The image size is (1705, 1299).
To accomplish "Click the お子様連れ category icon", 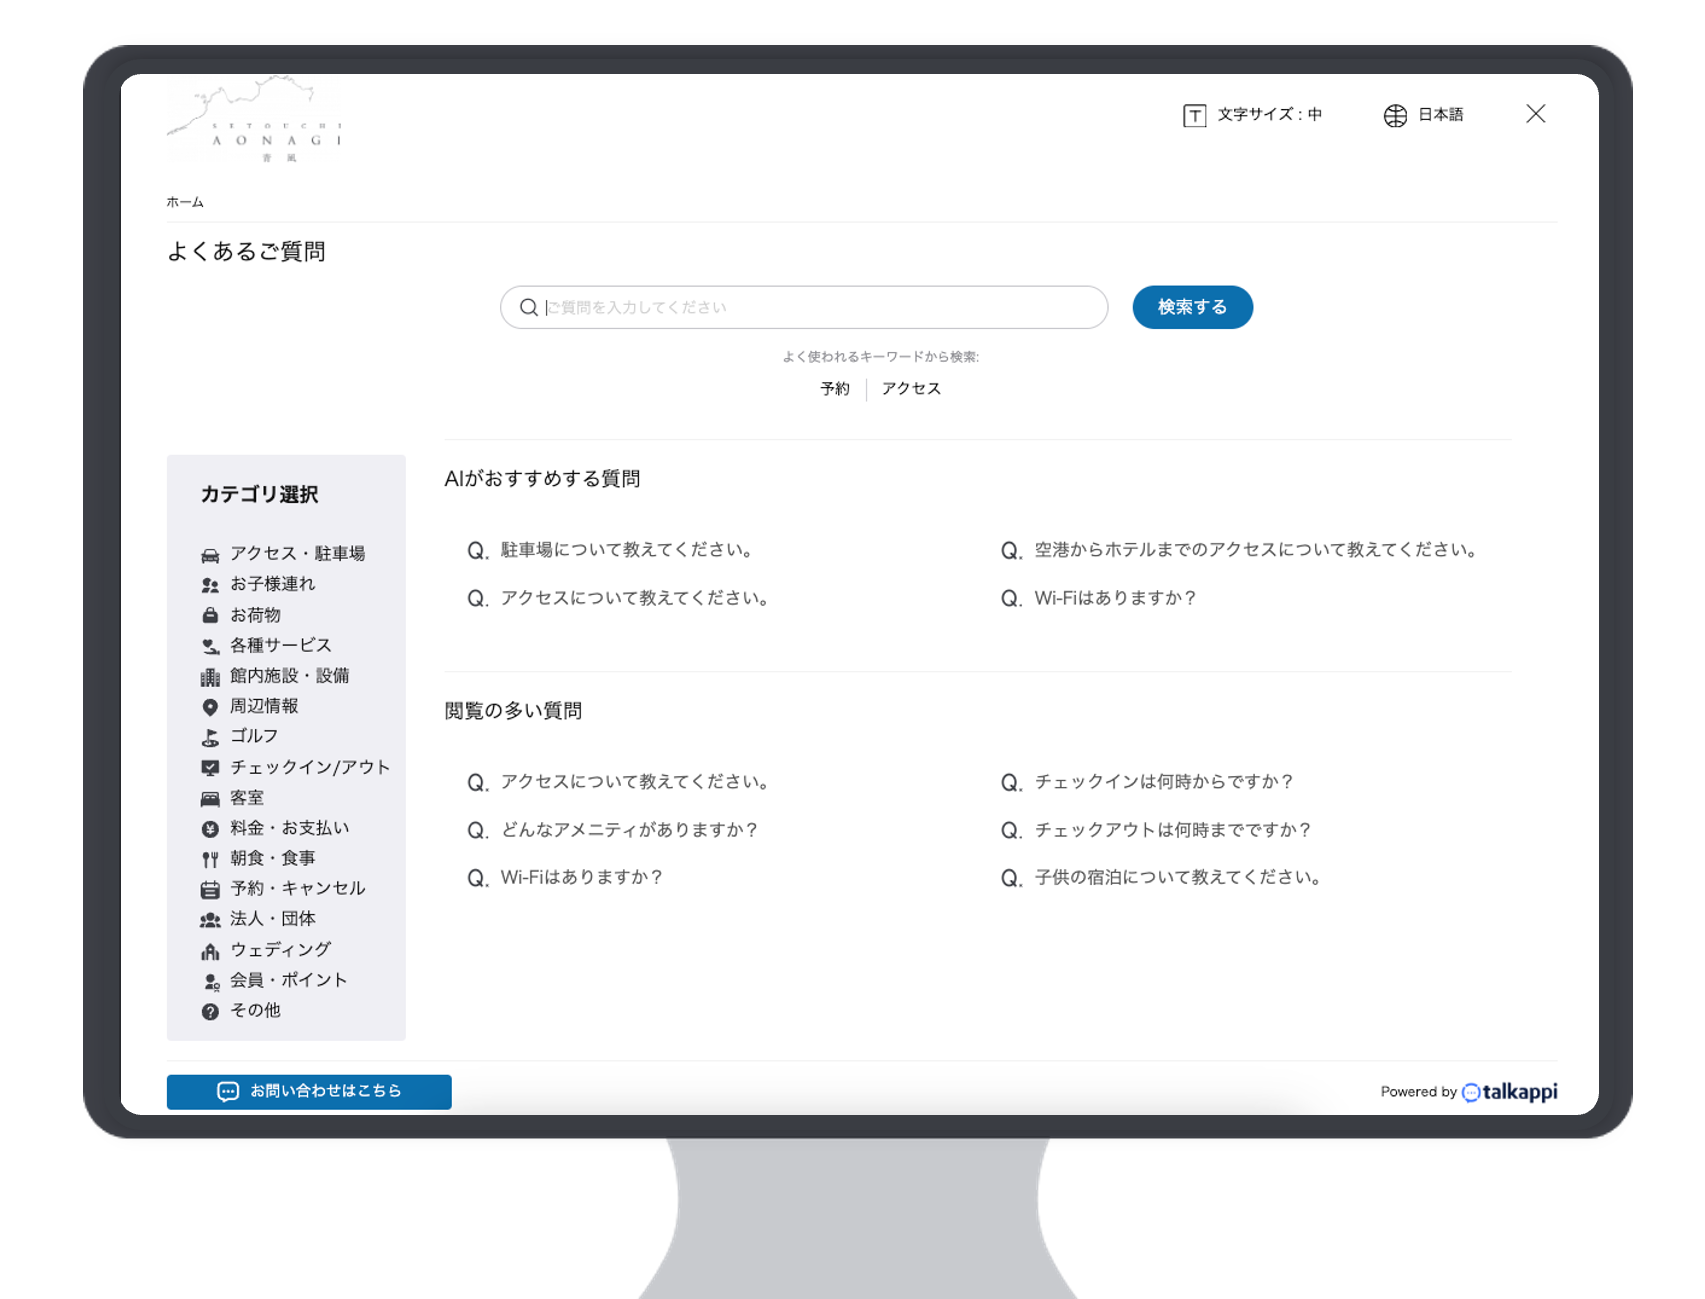I will [210, 584].
